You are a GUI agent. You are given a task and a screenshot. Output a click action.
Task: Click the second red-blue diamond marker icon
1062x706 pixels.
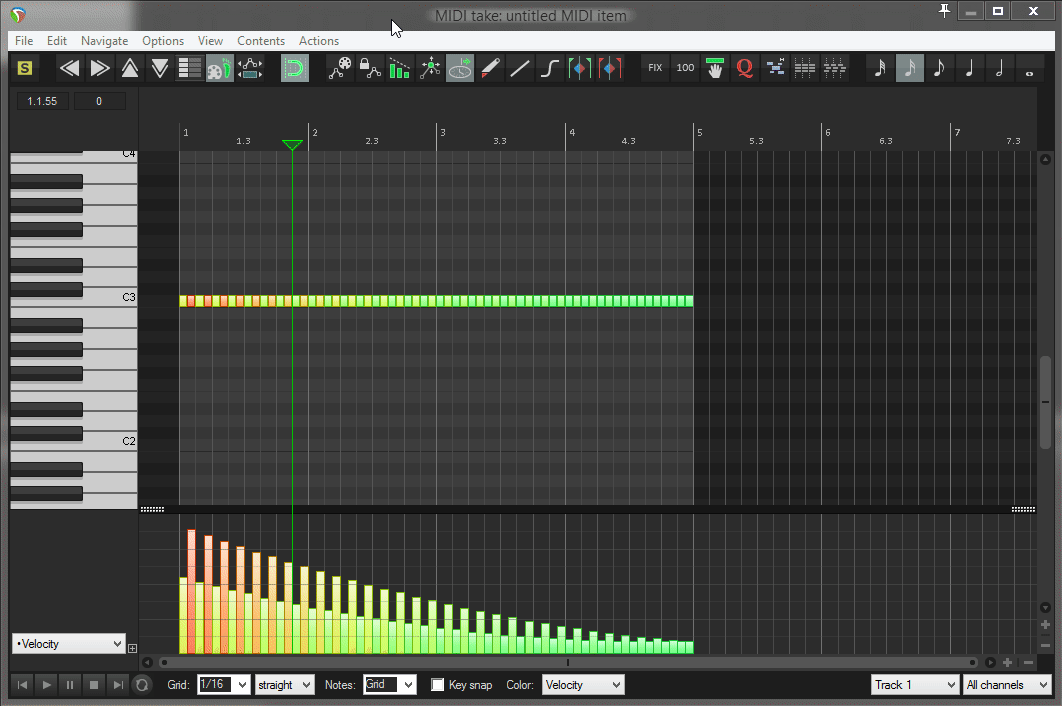click(610, 68)
